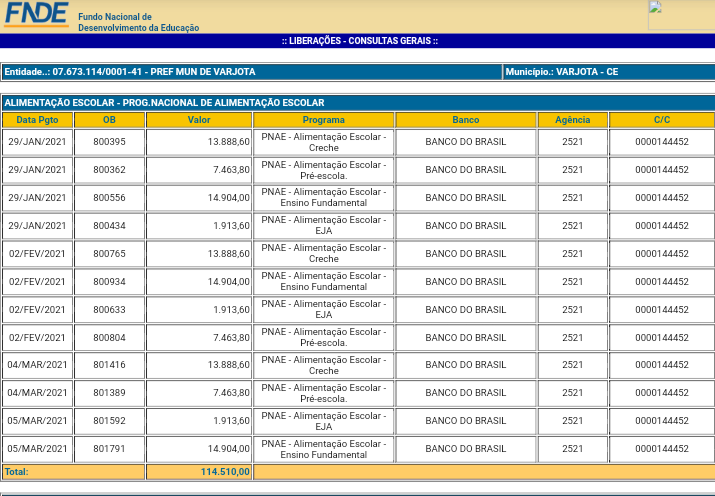Click agency 2521 in OB 801389 row
Viewport: 715px width, 496px height.
coord(573,393)
